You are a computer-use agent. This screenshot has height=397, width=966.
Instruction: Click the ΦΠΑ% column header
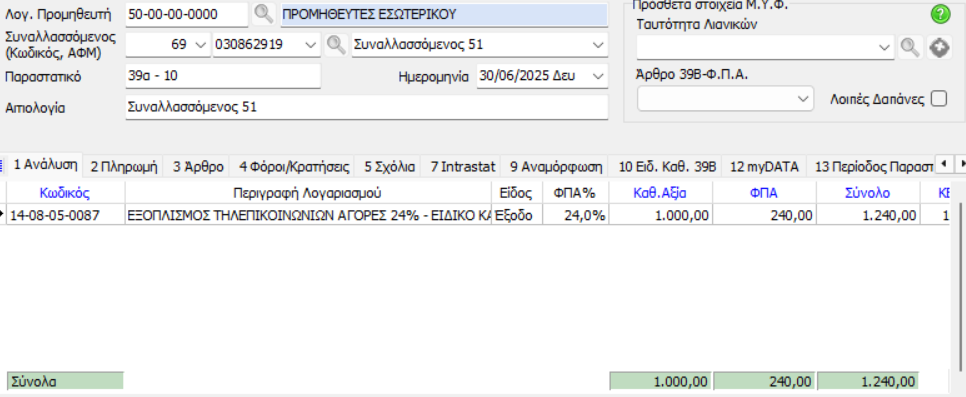(575, 193)
